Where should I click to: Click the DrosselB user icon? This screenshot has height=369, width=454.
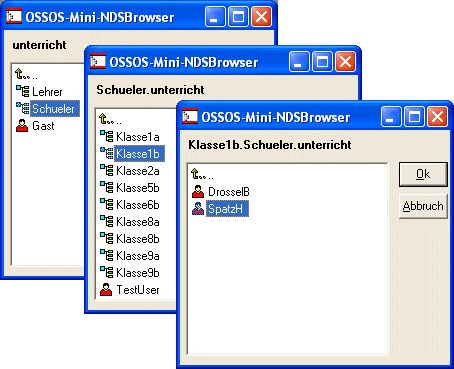[198, 192]
